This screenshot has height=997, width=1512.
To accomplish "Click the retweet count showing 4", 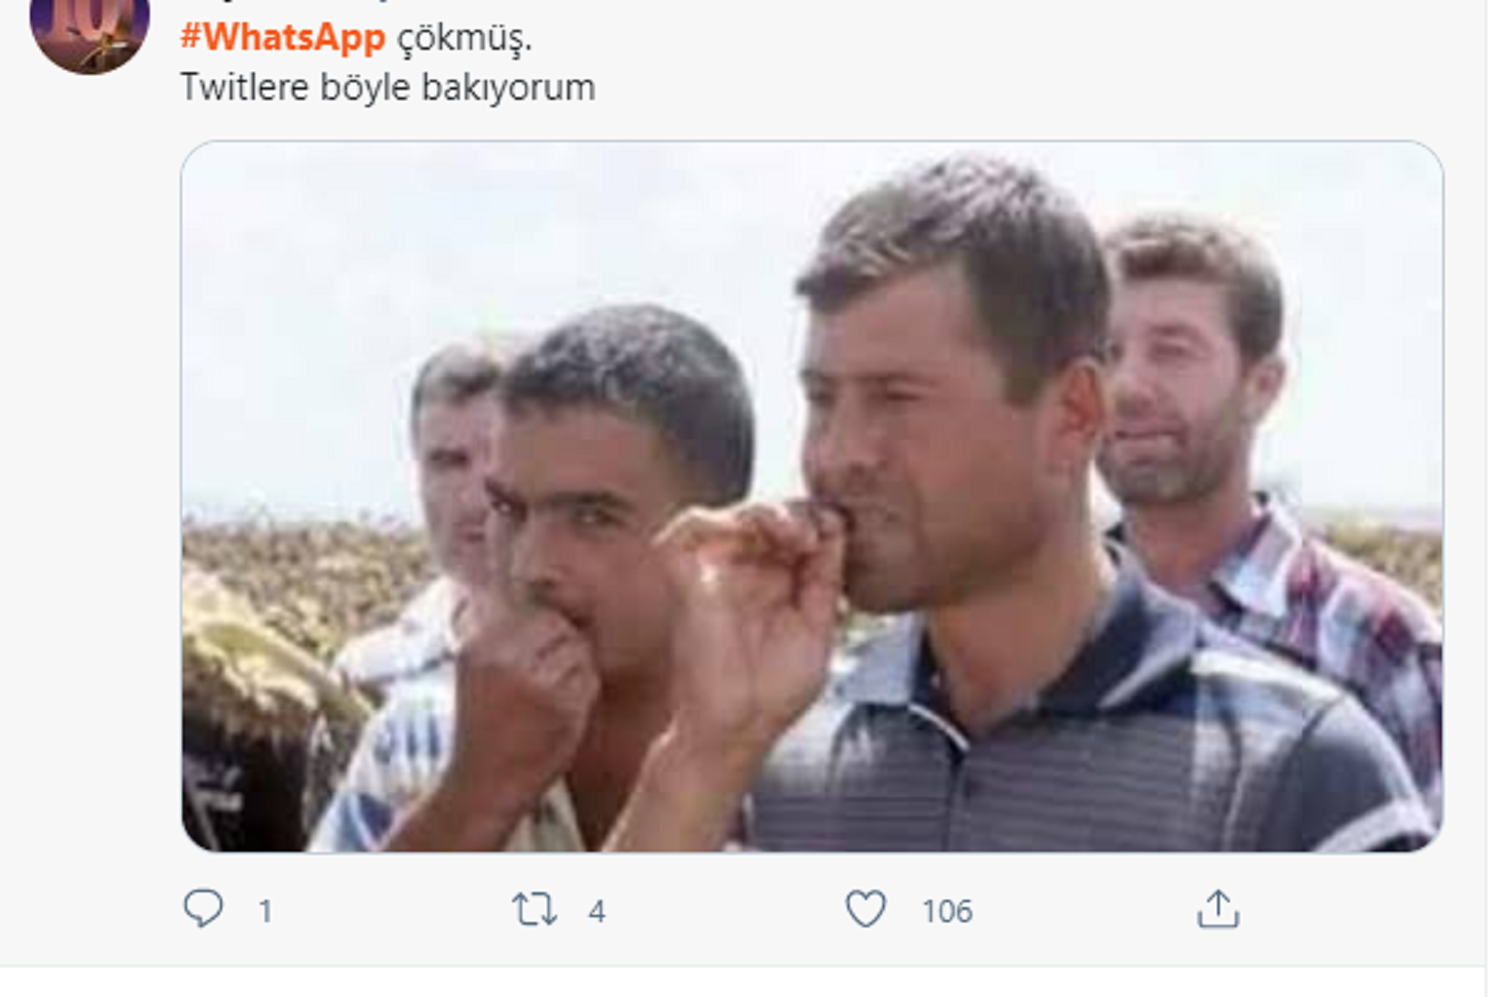I will pos(597,912).
